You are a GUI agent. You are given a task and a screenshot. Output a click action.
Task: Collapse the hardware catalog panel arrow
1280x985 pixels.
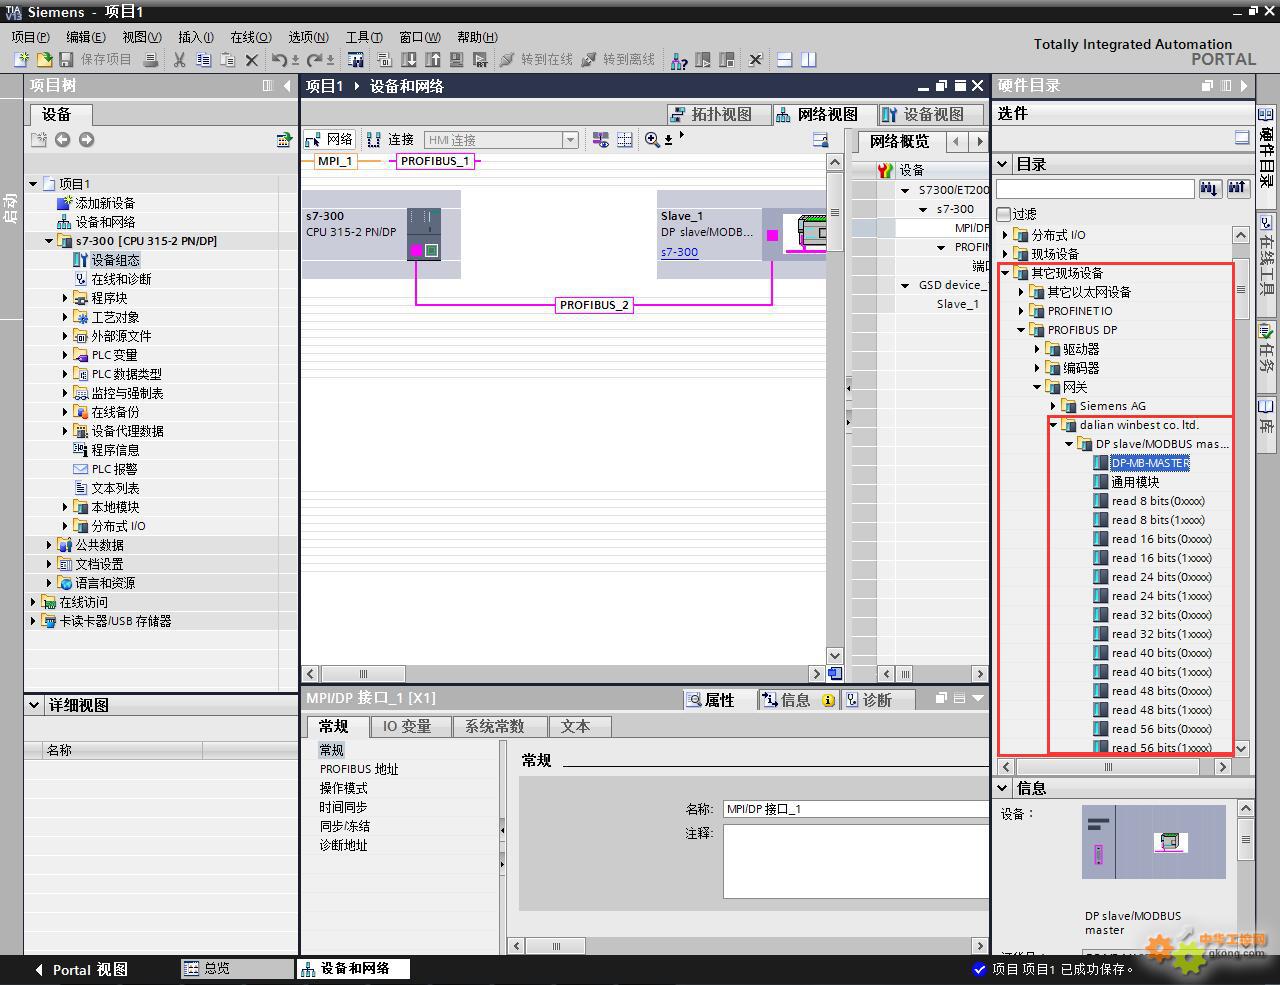pyautogui.click(x=1245, y=86)
